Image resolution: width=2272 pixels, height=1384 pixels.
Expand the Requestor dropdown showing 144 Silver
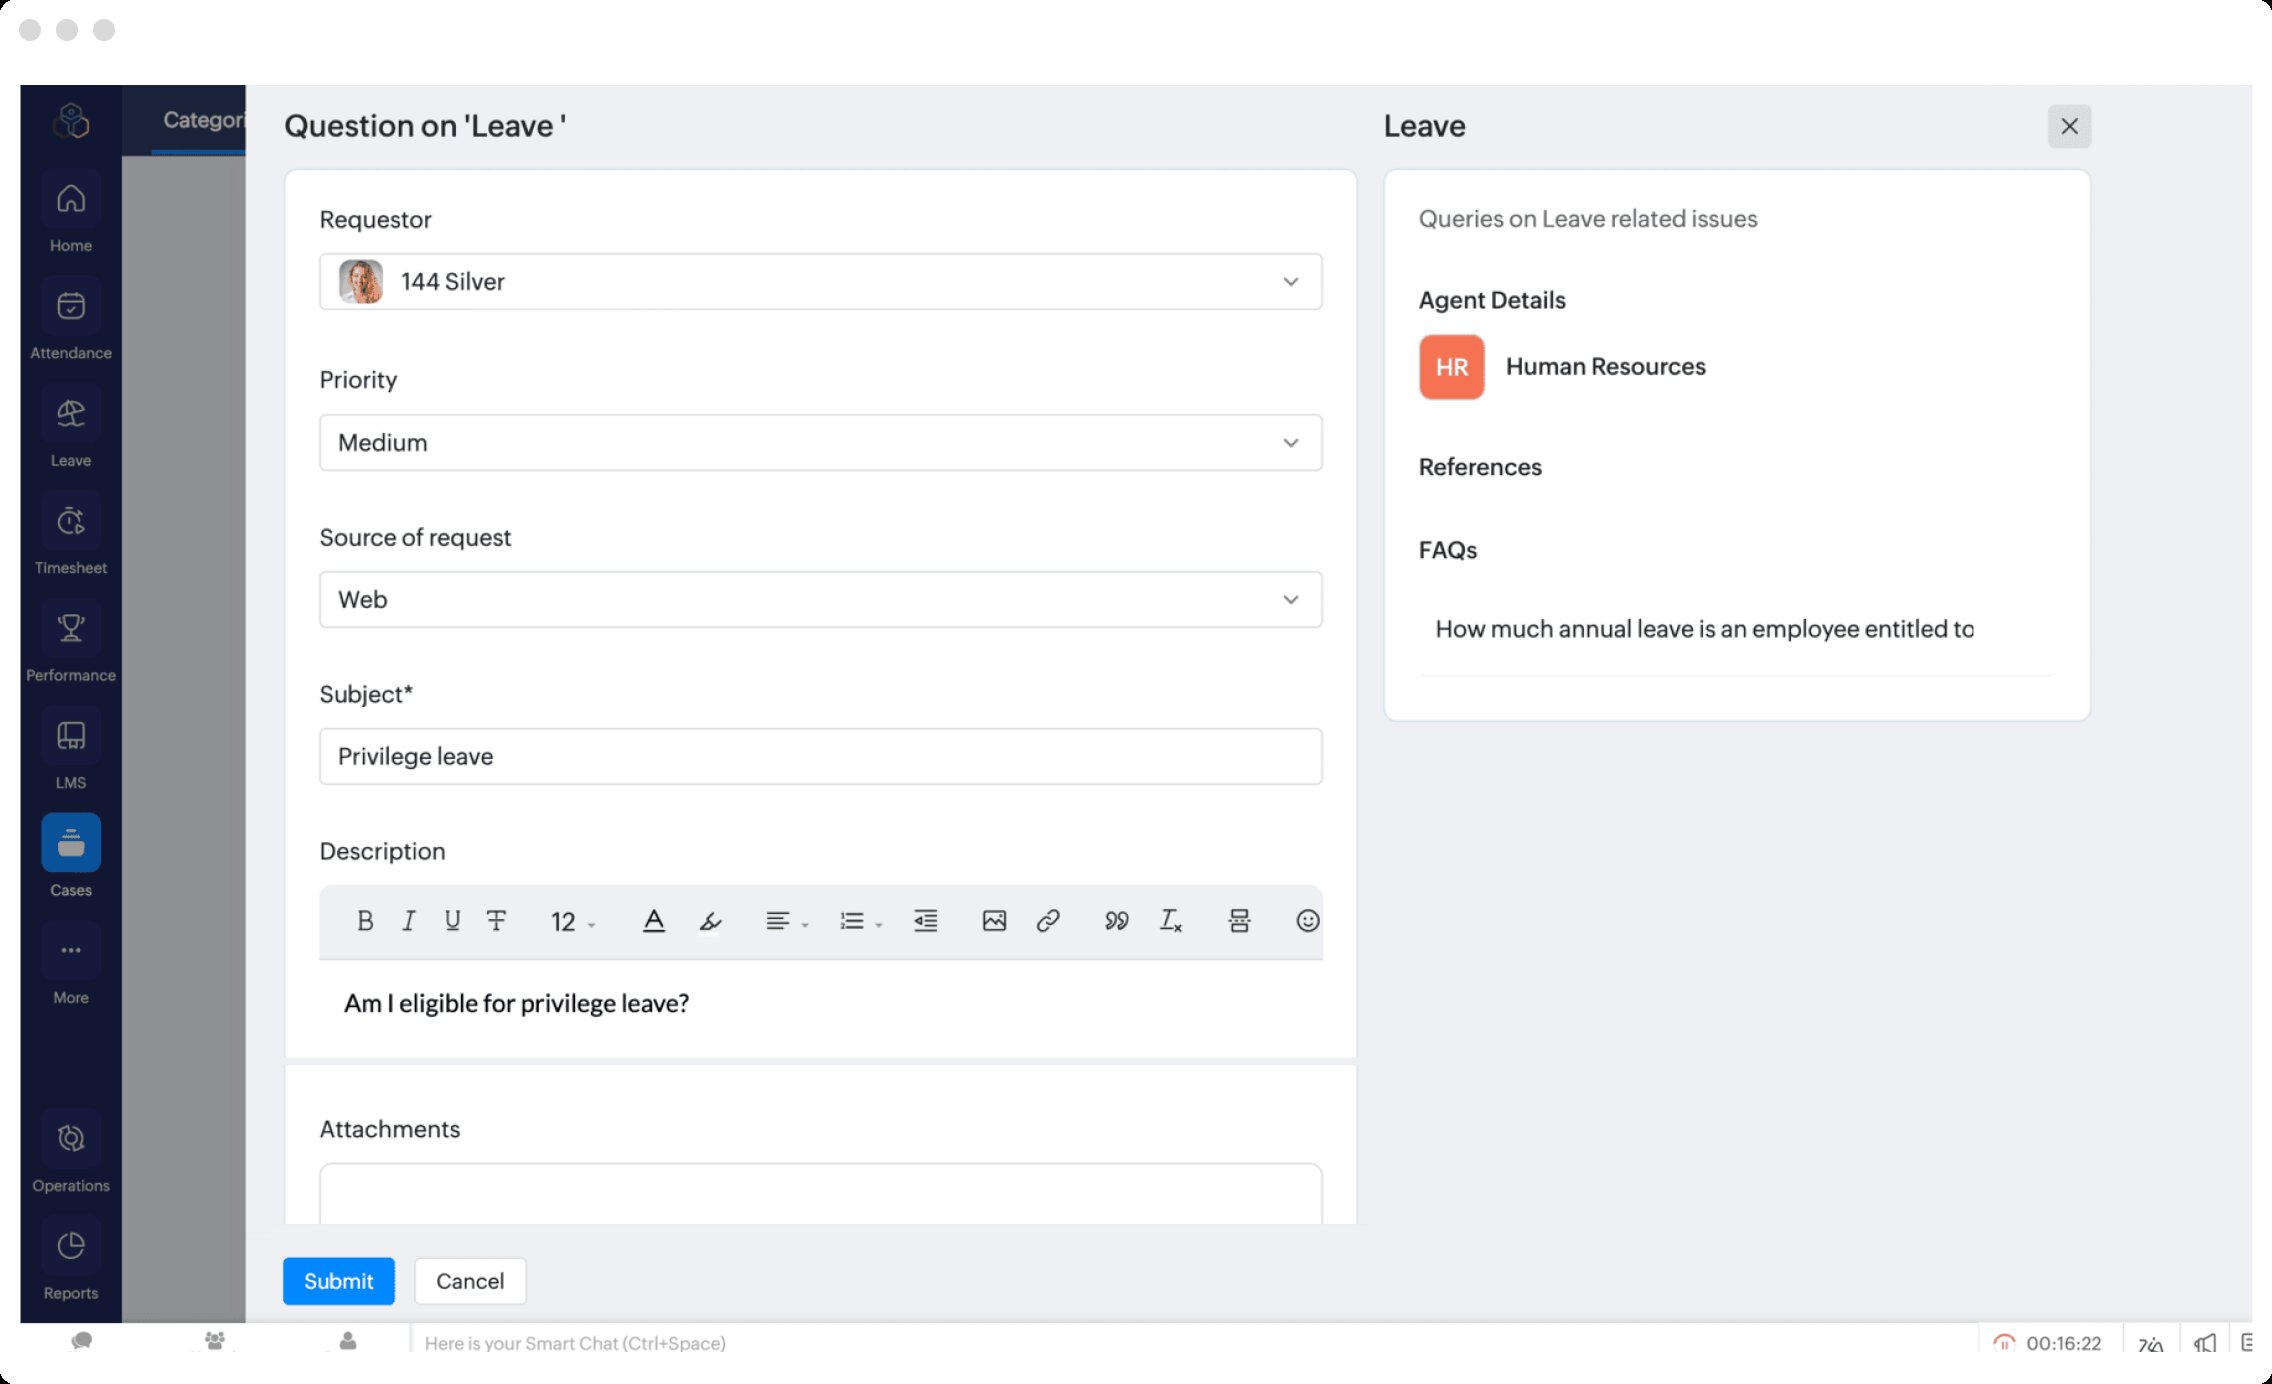coord(820,282)
